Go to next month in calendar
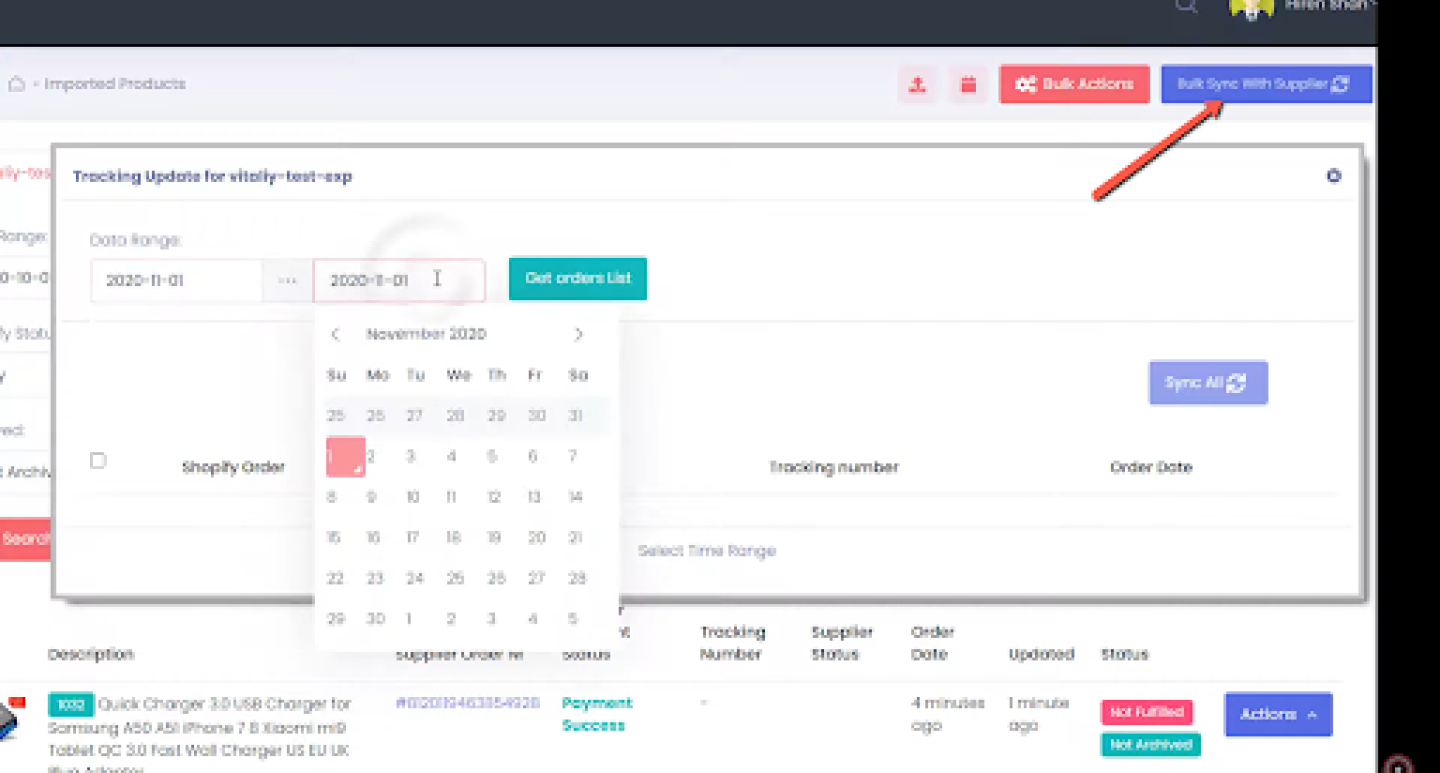 point(578,334)
